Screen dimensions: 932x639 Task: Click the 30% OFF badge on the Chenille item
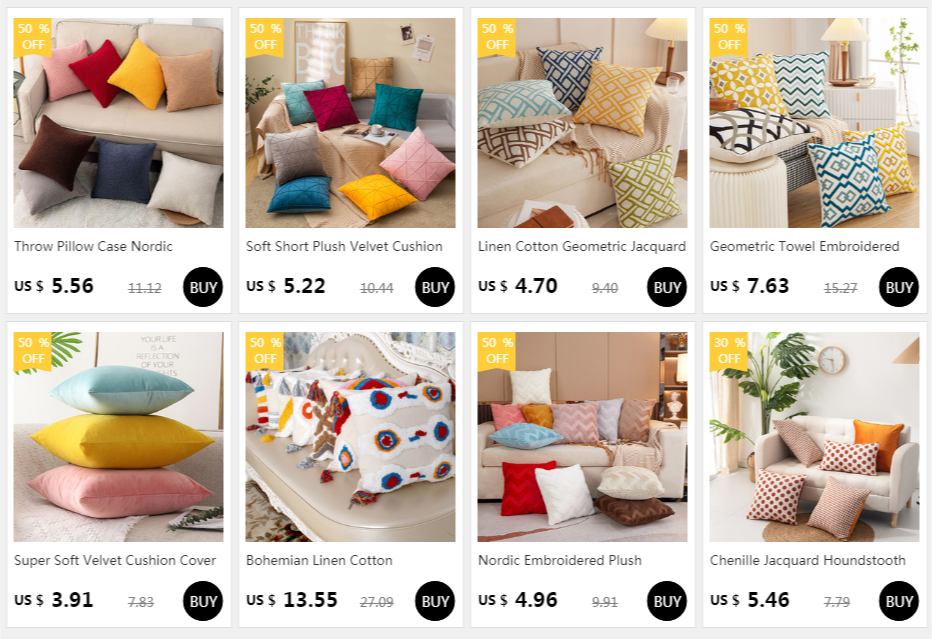point(728,351)
